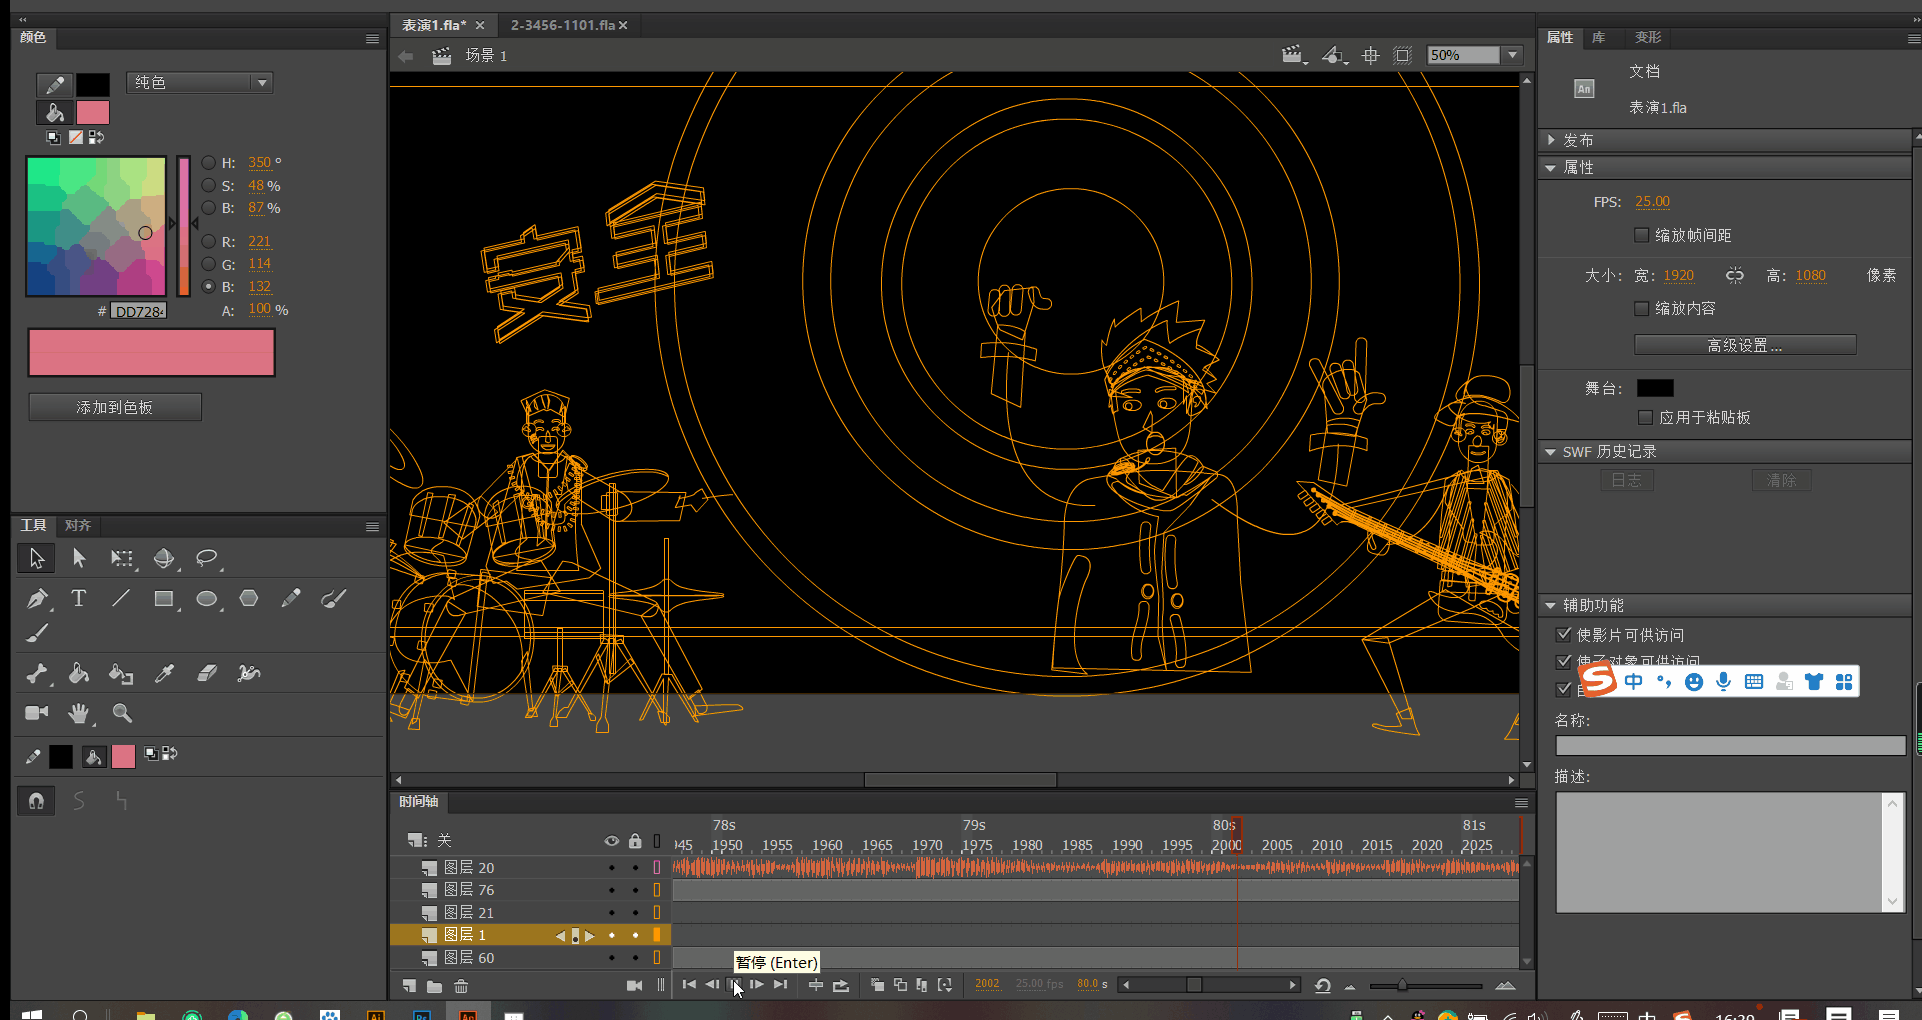Open the 纯色 color type dropdown
Viewport: 1922px width, 1020px height.
point(262,82)
